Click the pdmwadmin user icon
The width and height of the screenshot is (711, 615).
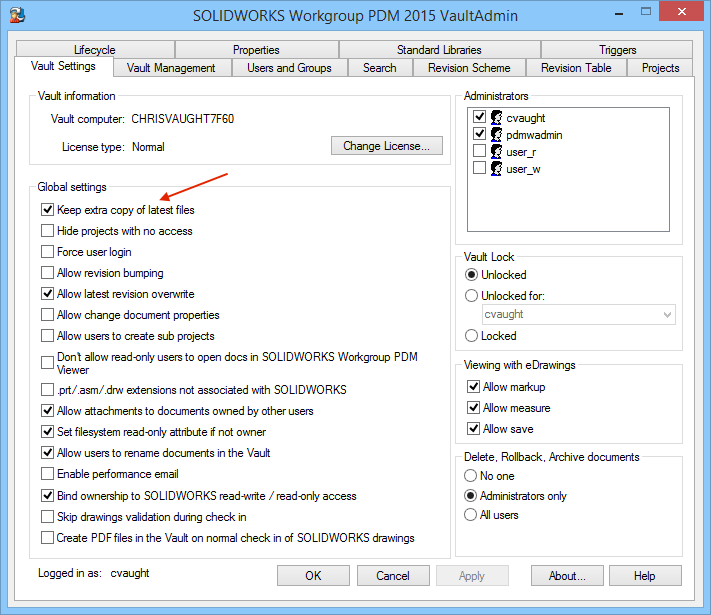(x=497, y=135)
